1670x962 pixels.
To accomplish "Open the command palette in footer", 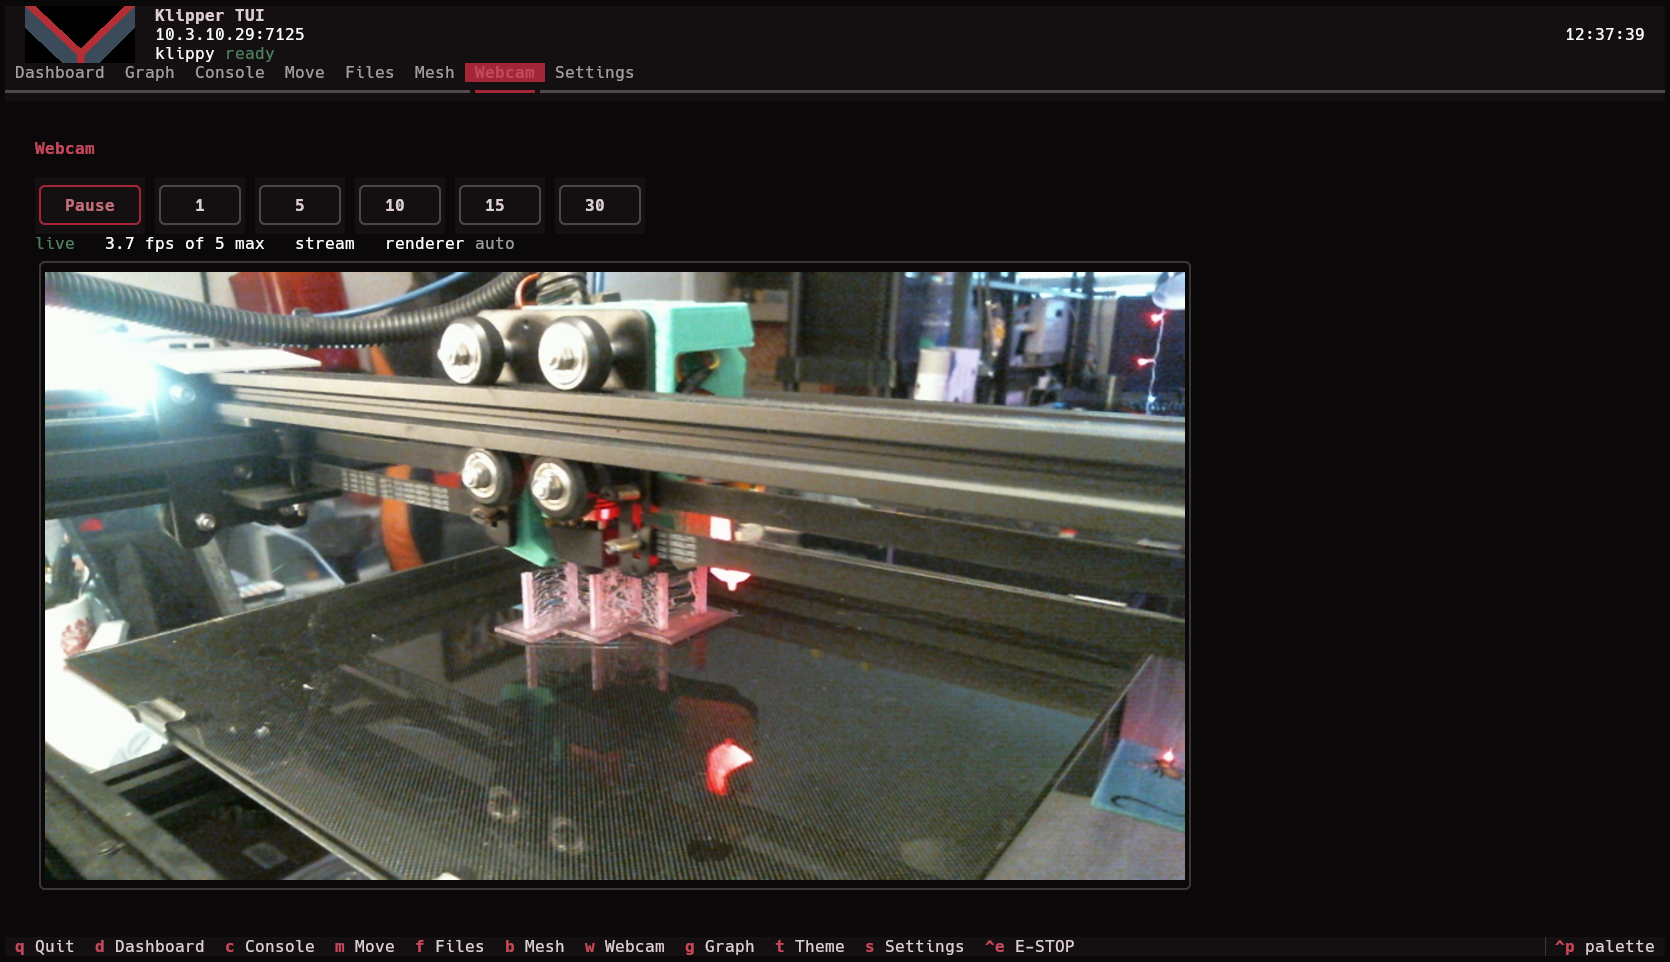I will 1604,946.
